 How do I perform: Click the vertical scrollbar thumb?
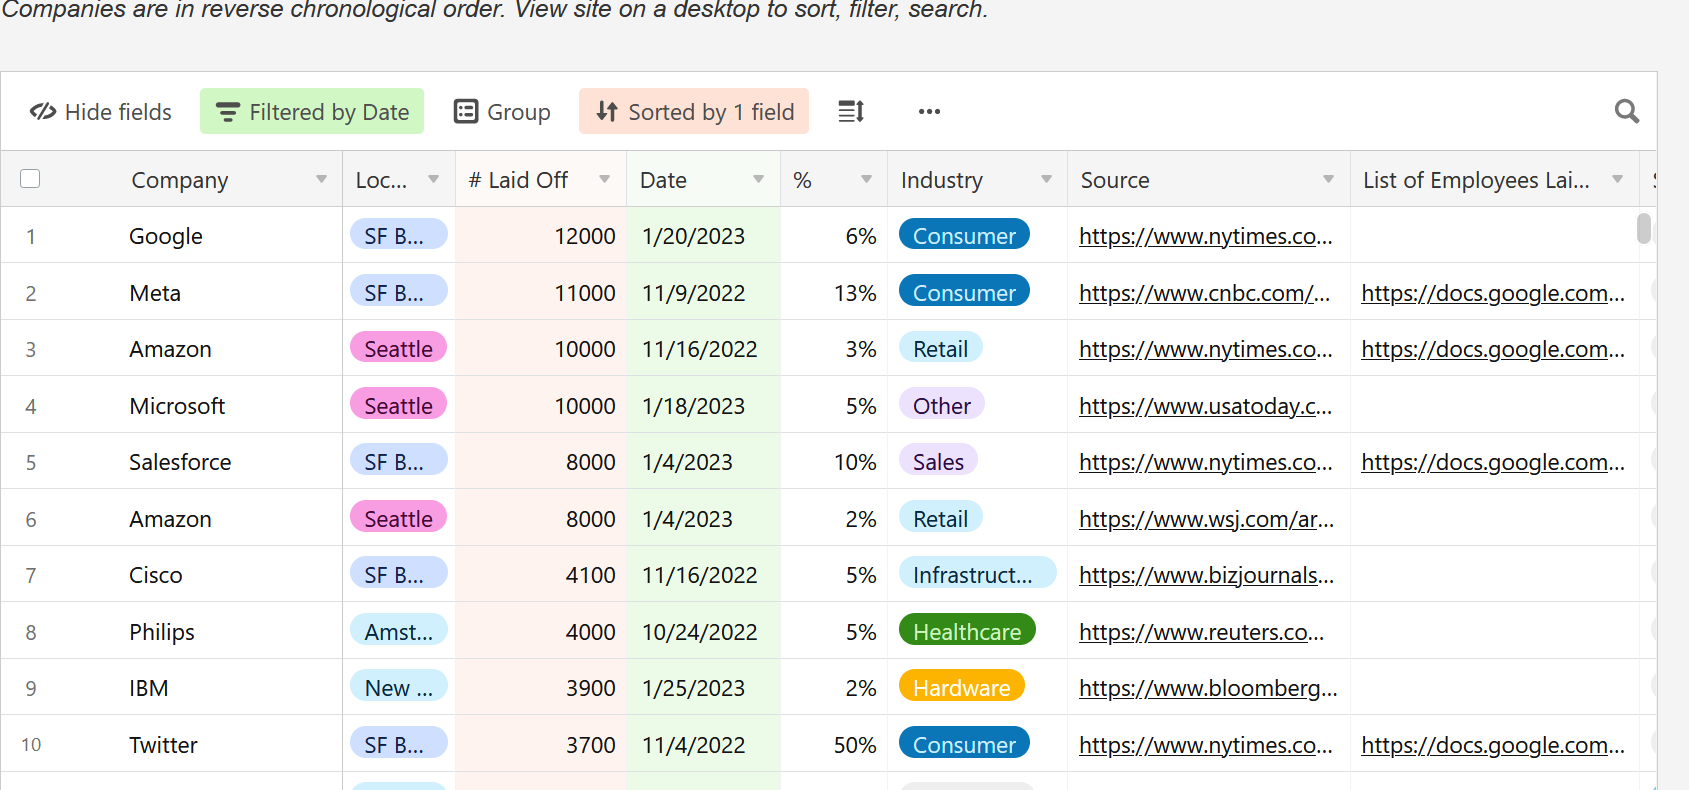1644,228
